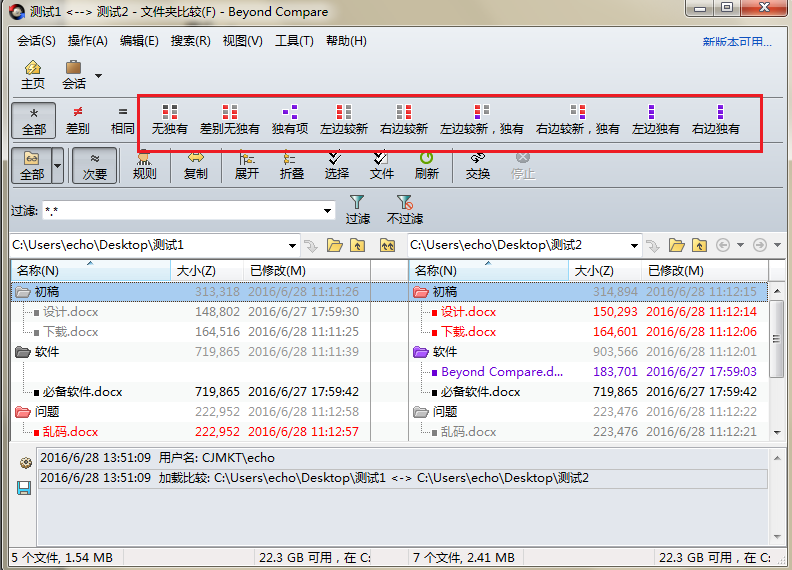792x570 pixels.
Task: Click the 复制 copy arrow icon
Action: pos(196,158)
